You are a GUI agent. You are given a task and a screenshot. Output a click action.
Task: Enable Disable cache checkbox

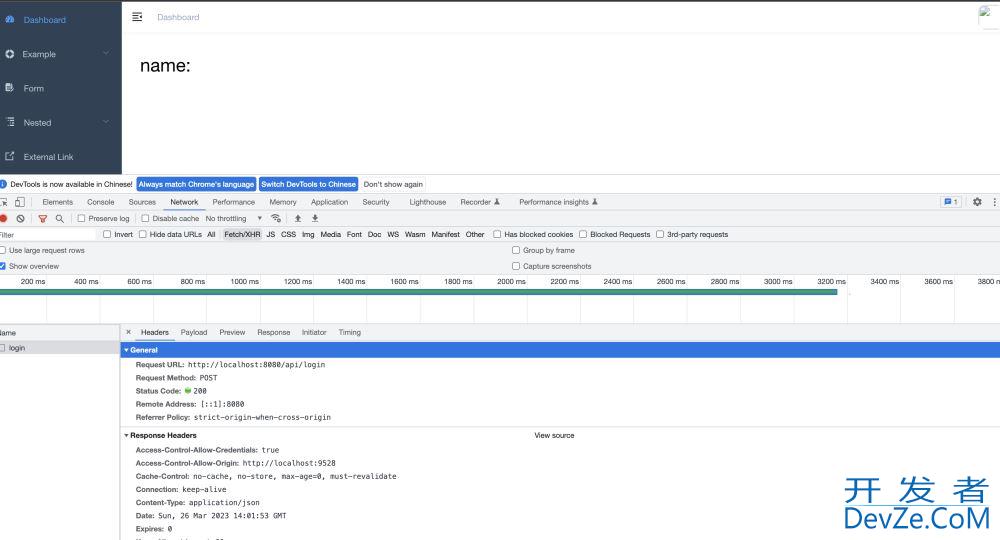coord(145,219)
